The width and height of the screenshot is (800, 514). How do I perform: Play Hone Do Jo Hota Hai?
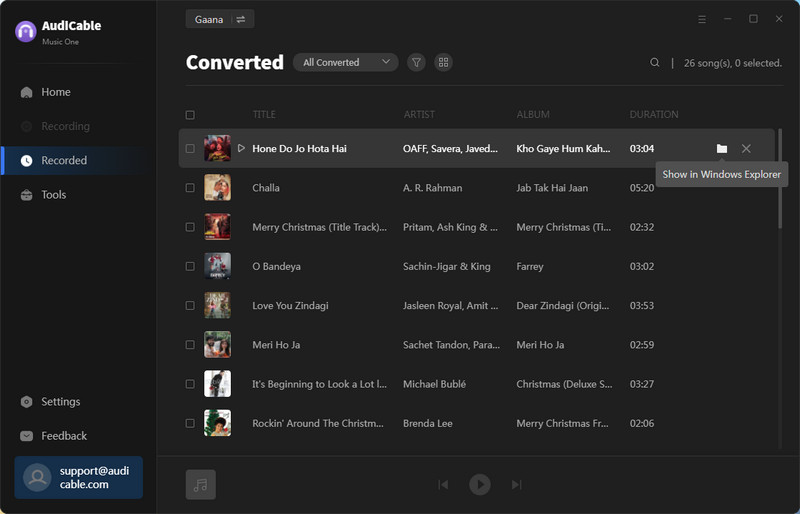(241, 148)
